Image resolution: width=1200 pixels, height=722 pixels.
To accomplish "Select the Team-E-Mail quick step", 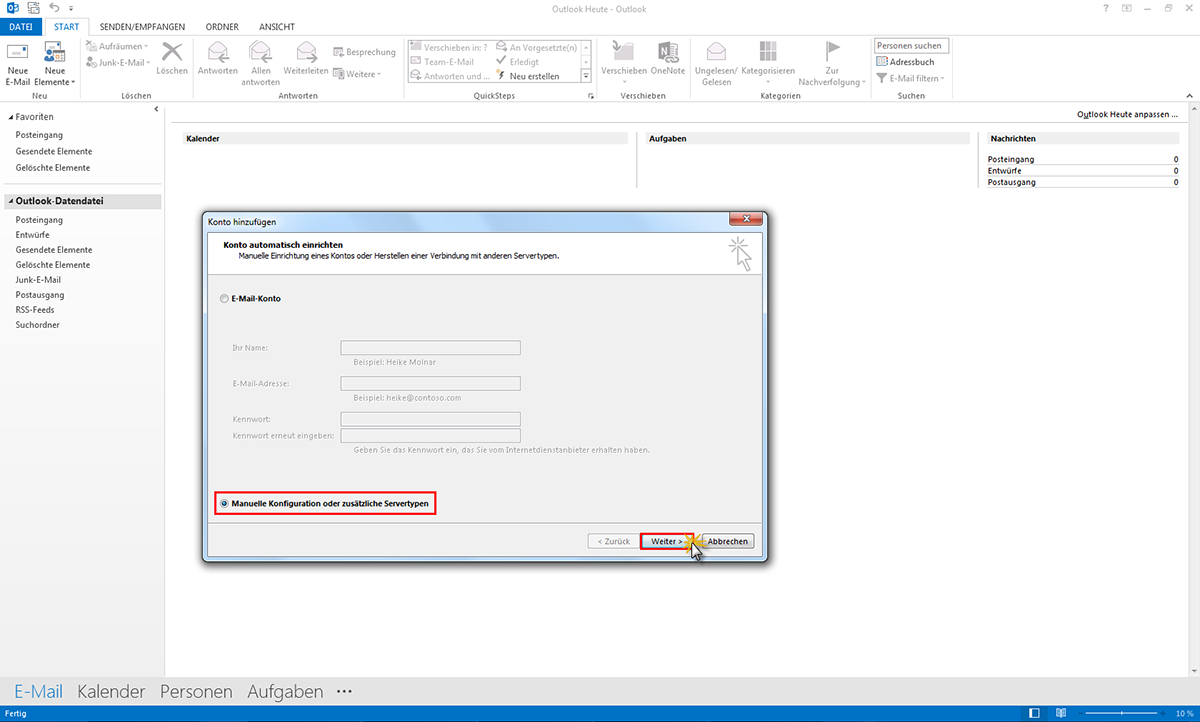I will (x=442, y=61).
